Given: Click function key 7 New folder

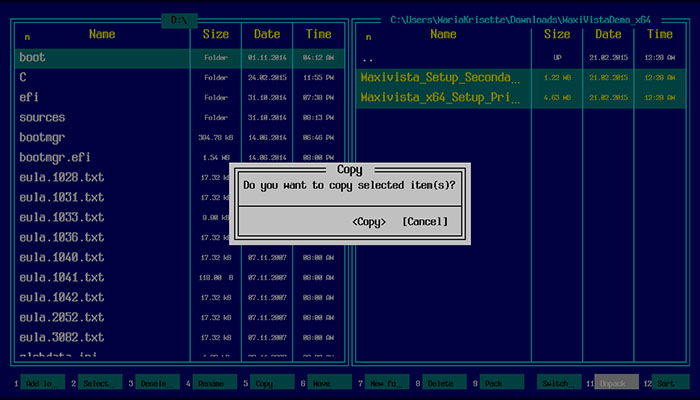Looking at the screenshot, I should 387,383.
